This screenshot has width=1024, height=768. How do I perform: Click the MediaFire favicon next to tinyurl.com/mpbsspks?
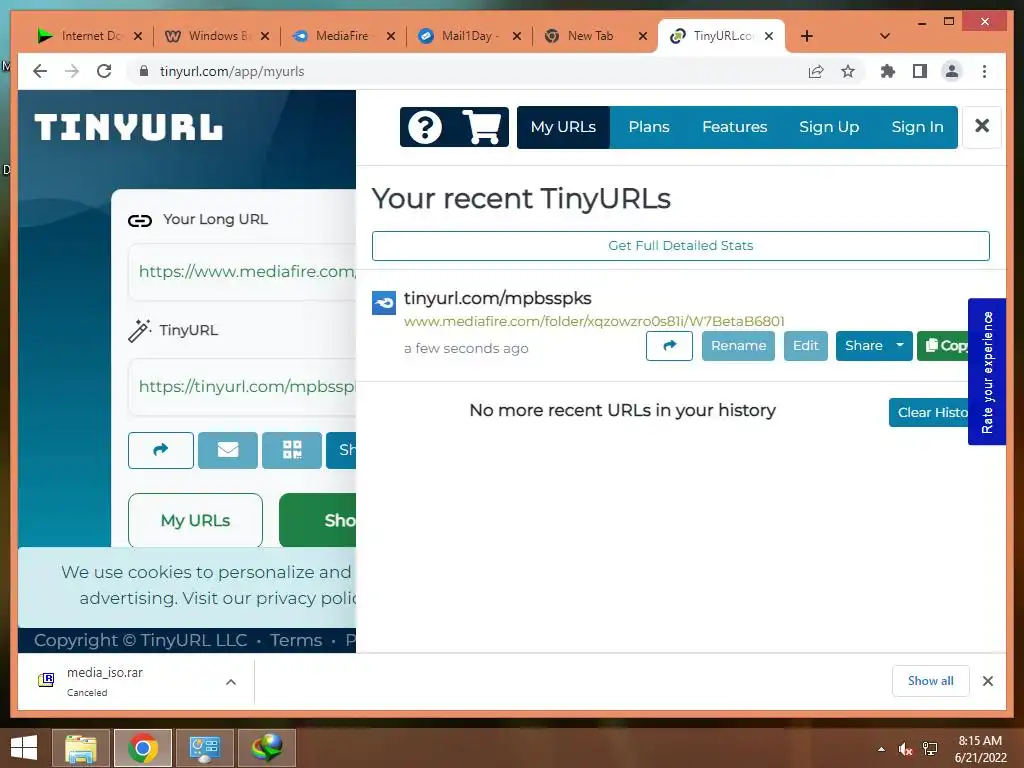click(x=384, y=303)
